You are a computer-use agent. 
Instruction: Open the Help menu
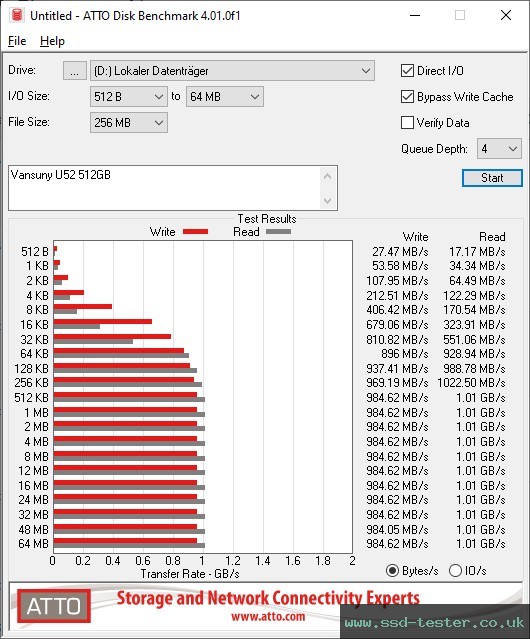pos(52,41)
